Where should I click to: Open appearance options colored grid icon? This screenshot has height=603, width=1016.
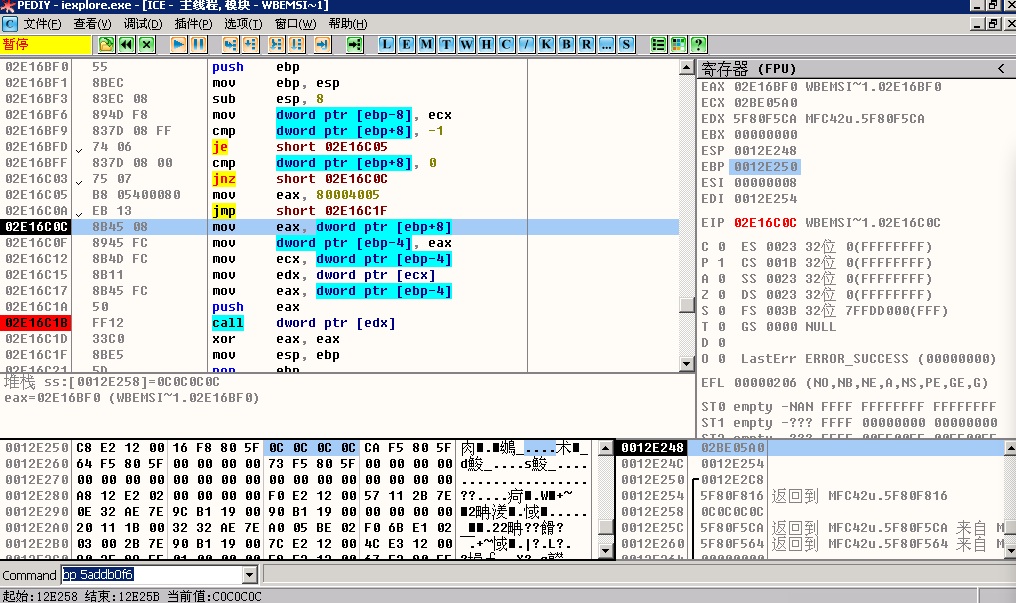click(678, 44)
